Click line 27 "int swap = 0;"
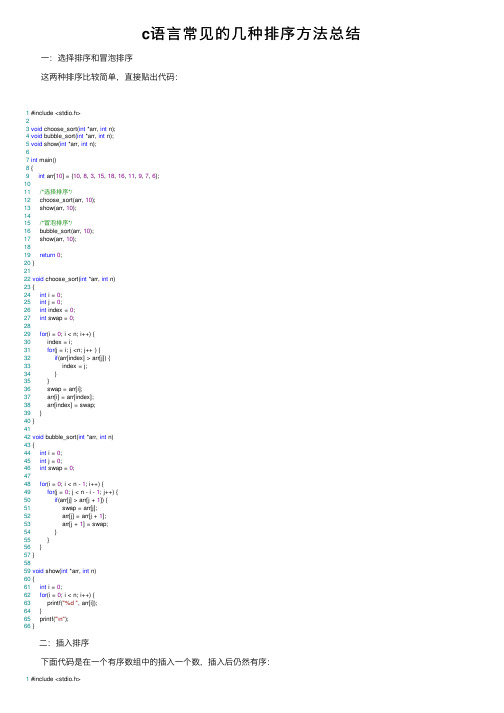Image resolution: width=504 pixels, height=713 pixels. coord(56,318)
